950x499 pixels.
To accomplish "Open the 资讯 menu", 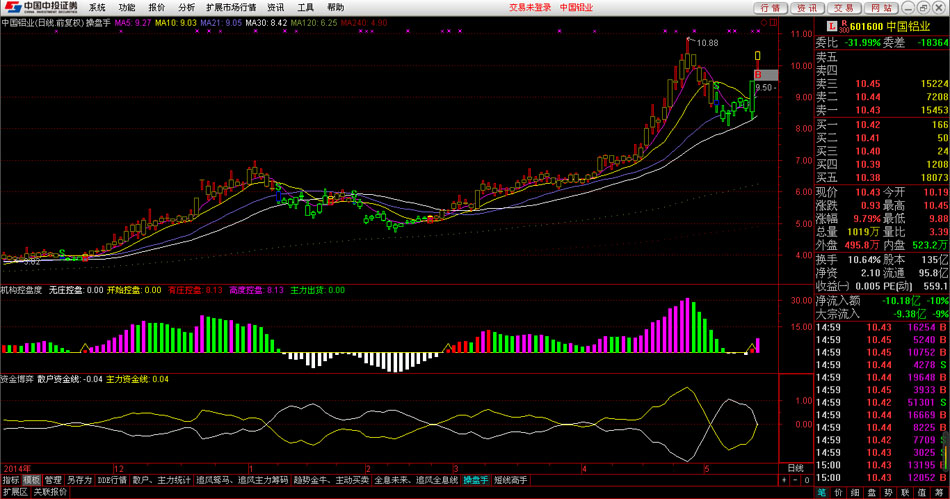I will (x=276, y=7).
